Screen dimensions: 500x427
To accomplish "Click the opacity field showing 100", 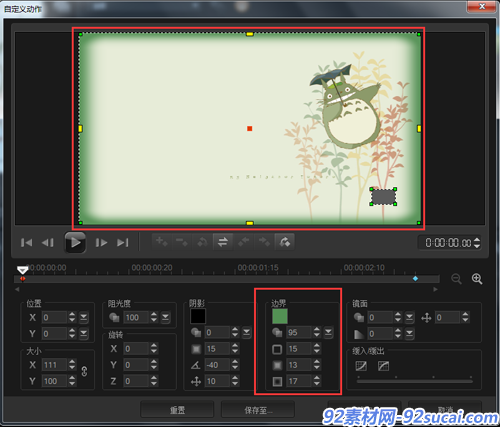I will (x=136, y=317).
